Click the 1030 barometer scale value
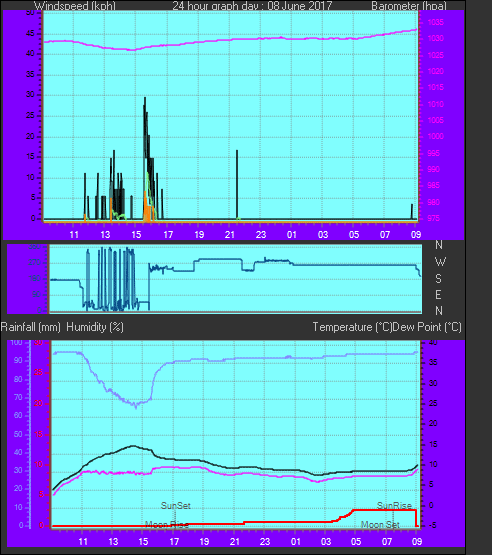 pos(435,38)
